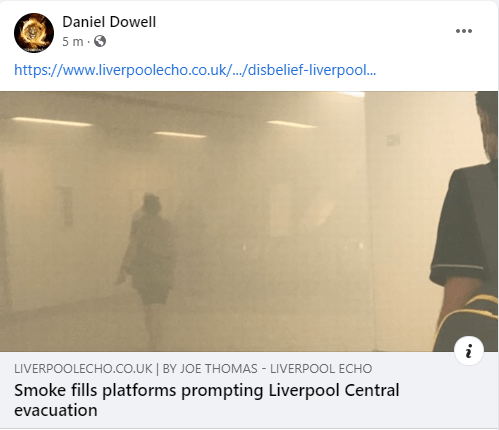The image size is (499, 430).
Task: Click Liverpool Central in the headline
Action: pos(334,390)
